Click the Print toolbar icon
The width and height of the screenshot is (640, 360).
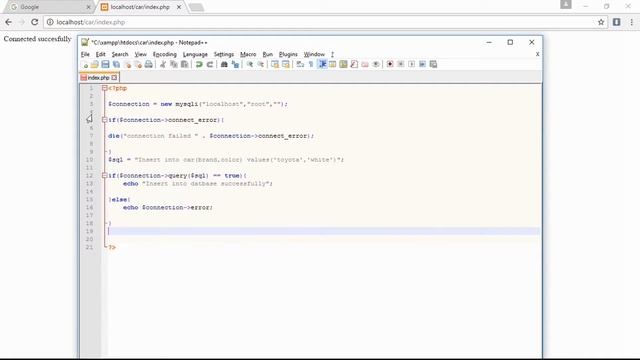pos(149,64)
